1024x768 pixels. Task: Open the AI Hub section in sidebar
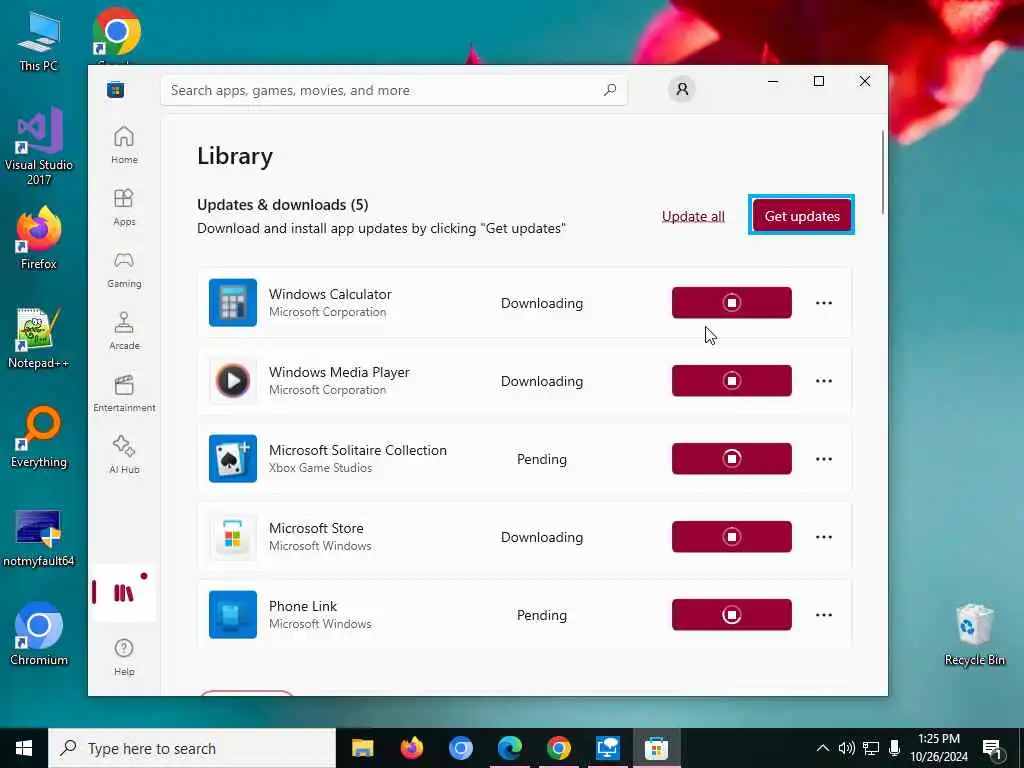(124, 455)
